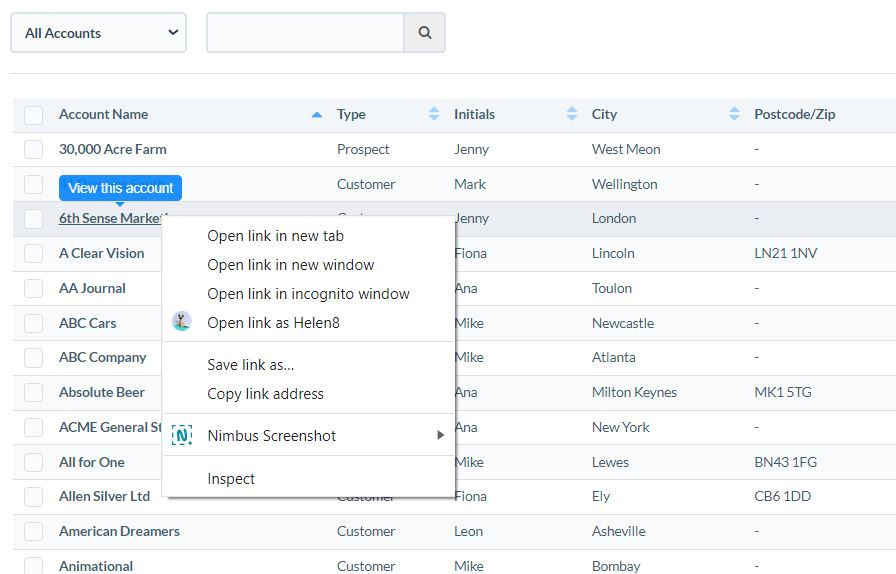Sort by Account Name column header

103,114
